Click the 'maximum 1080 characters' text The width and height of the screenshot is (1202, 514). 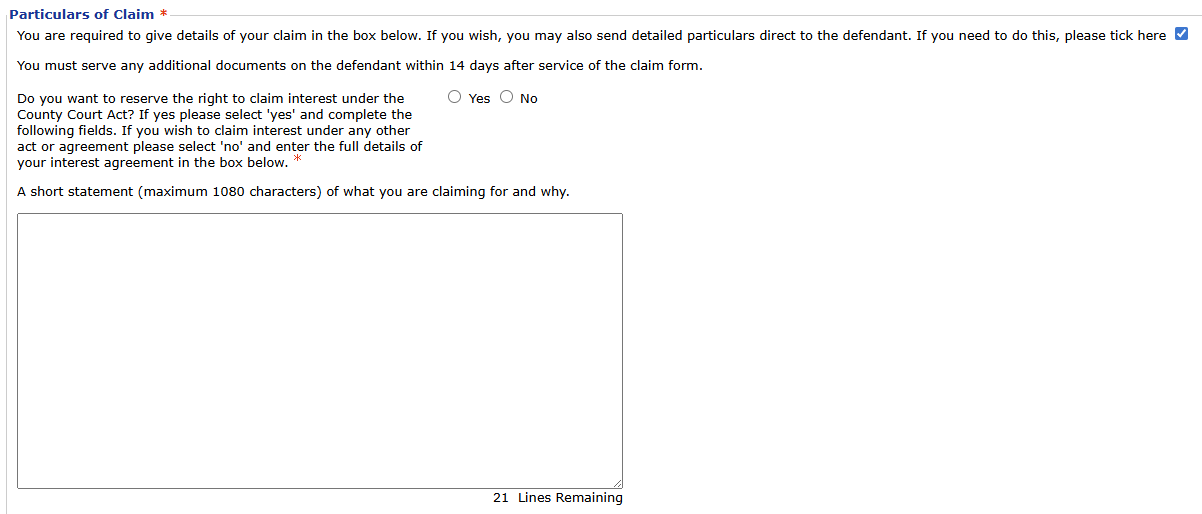[232, 191]
